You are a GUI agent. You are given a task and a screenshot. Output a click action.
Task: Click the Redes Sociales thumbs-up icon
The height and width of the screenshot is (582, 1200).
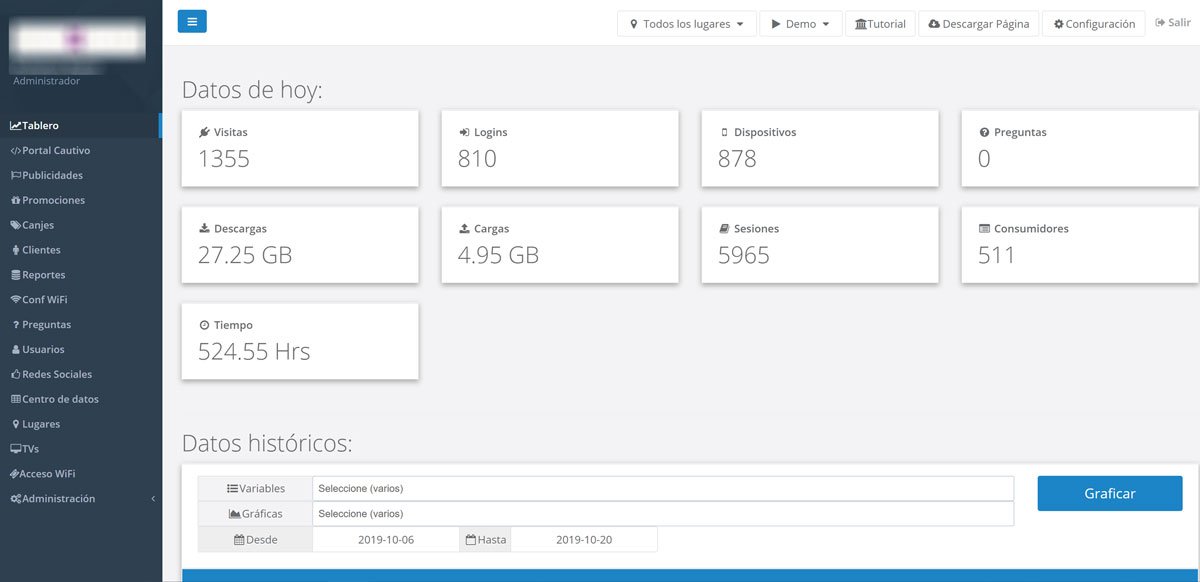pyautogui.click(x=15, y=375)
